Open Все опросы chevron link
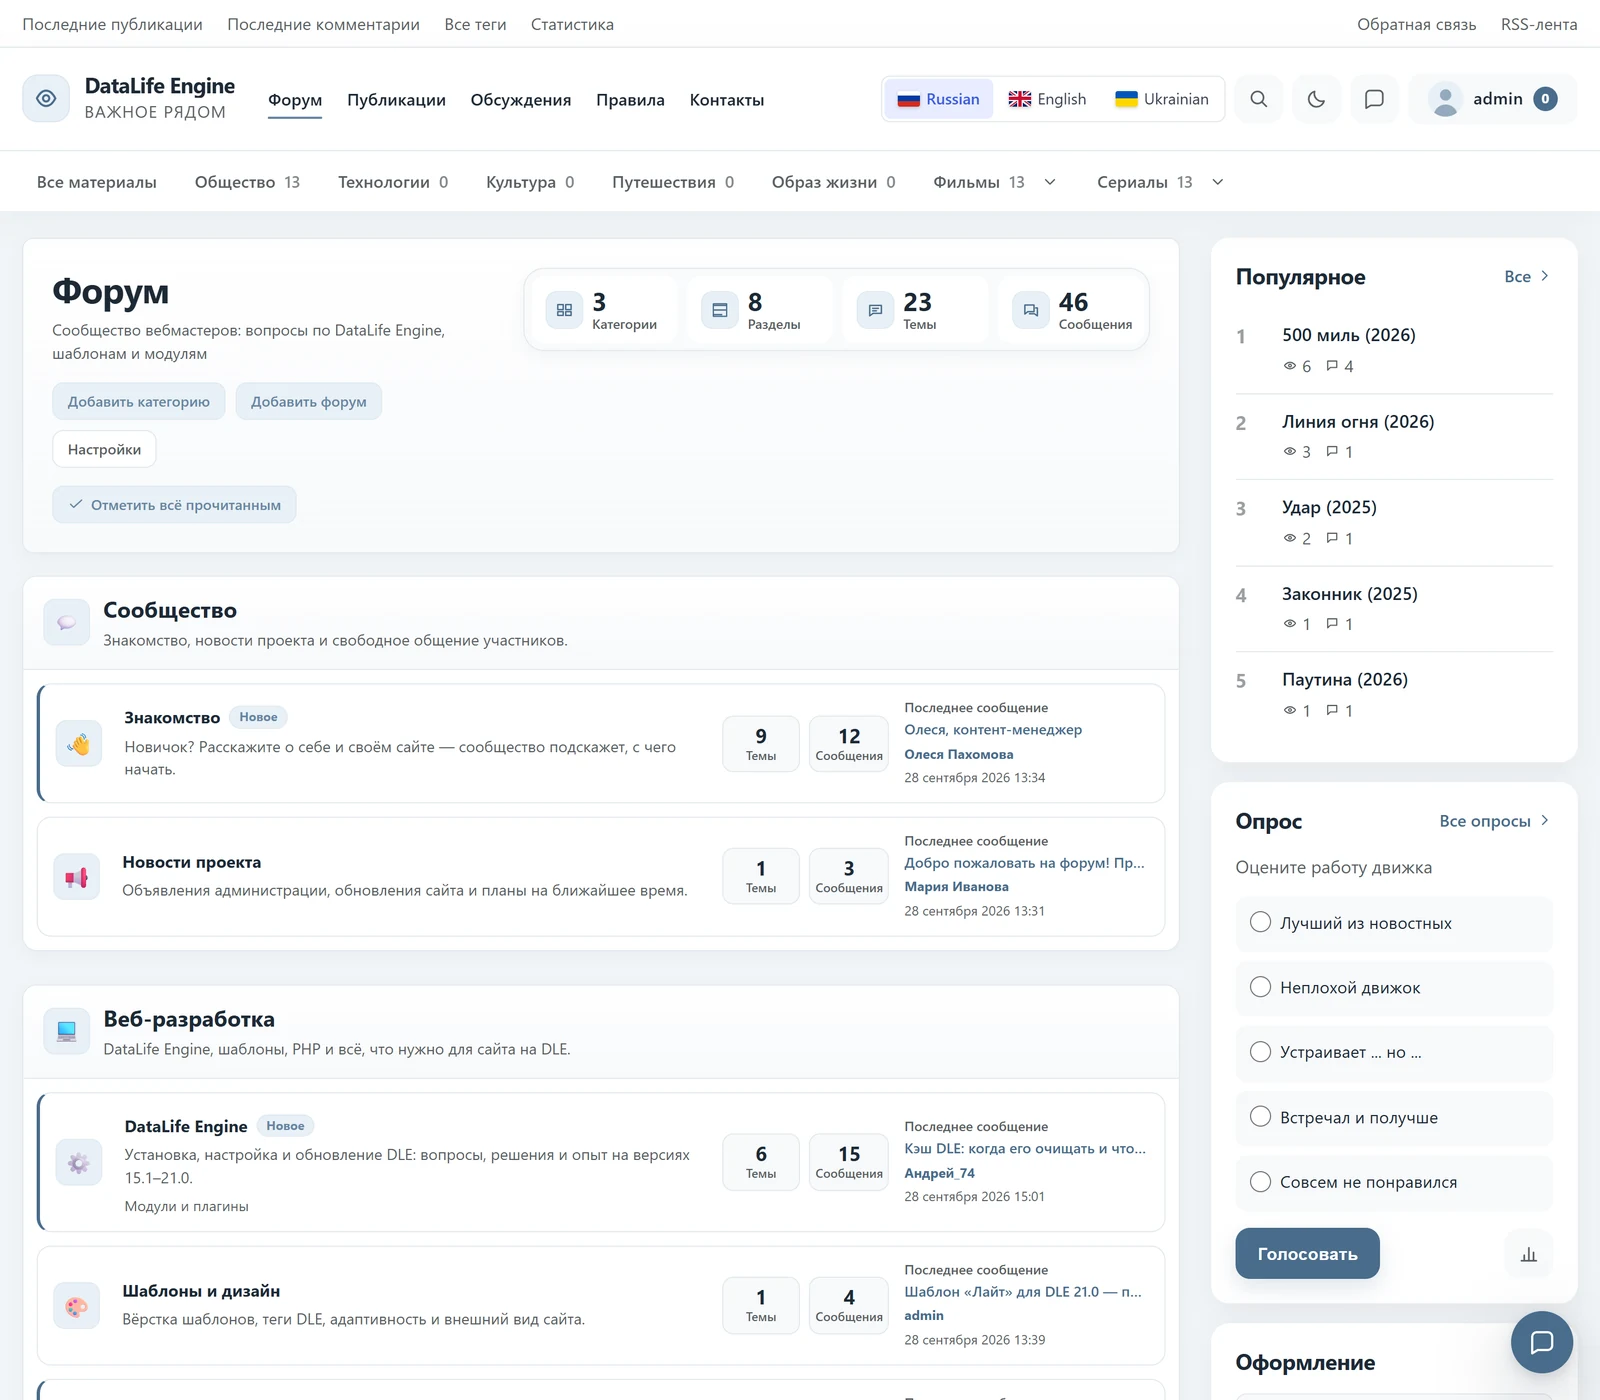1600x1400 pixels. click(1495, 821)
